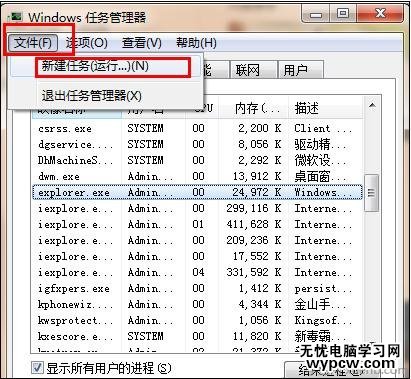Sort by the 描述 column header
411x379 pixels.
(x=325, y=108)
